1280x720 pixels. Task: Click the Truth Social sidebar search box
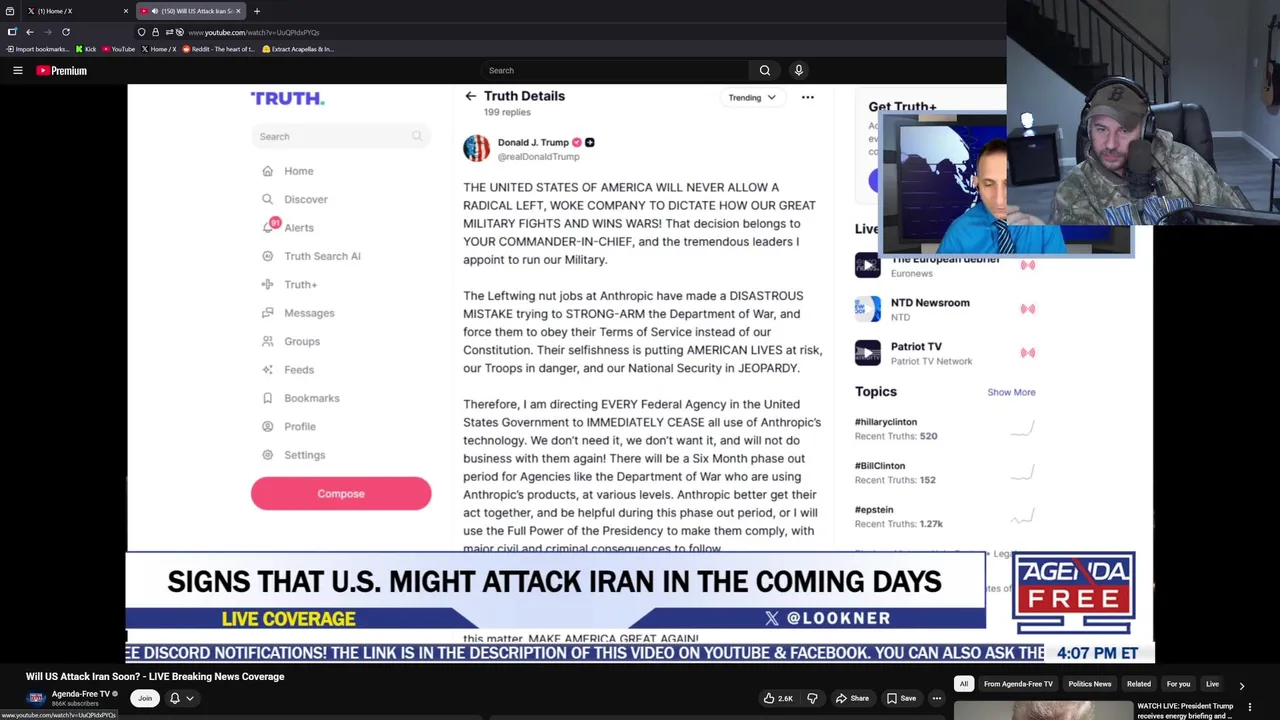coord(341,137)
